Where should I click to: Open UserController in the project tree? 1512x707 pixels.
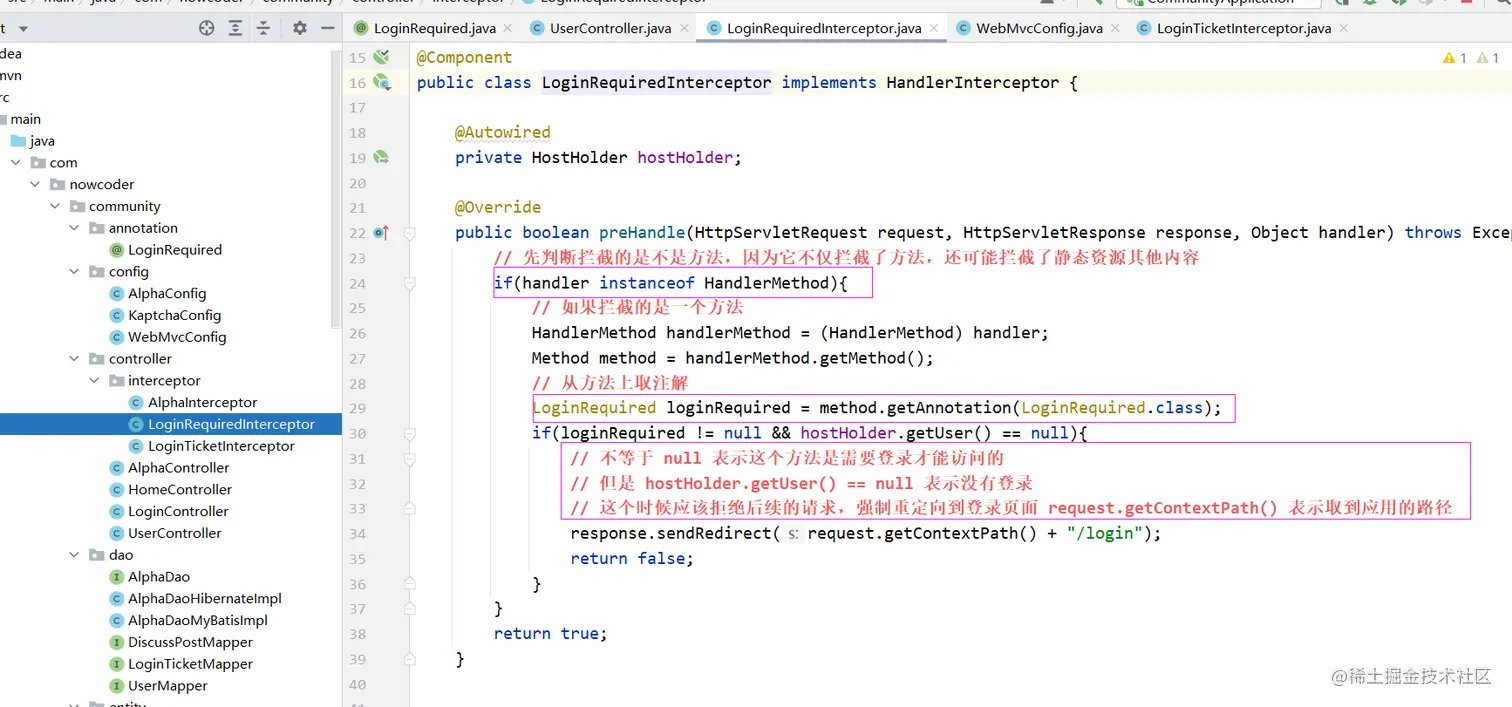point(175,533)
